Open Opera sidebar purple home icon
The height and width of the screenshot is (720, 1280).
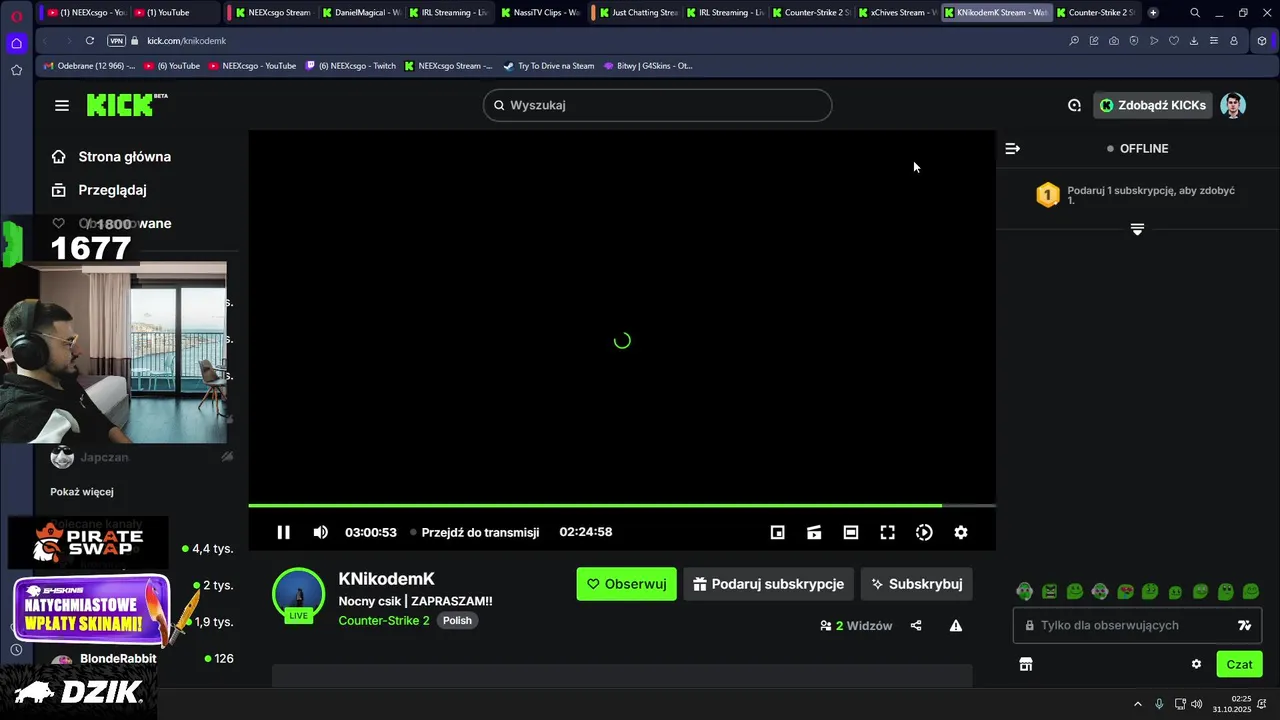coord(16,43)
